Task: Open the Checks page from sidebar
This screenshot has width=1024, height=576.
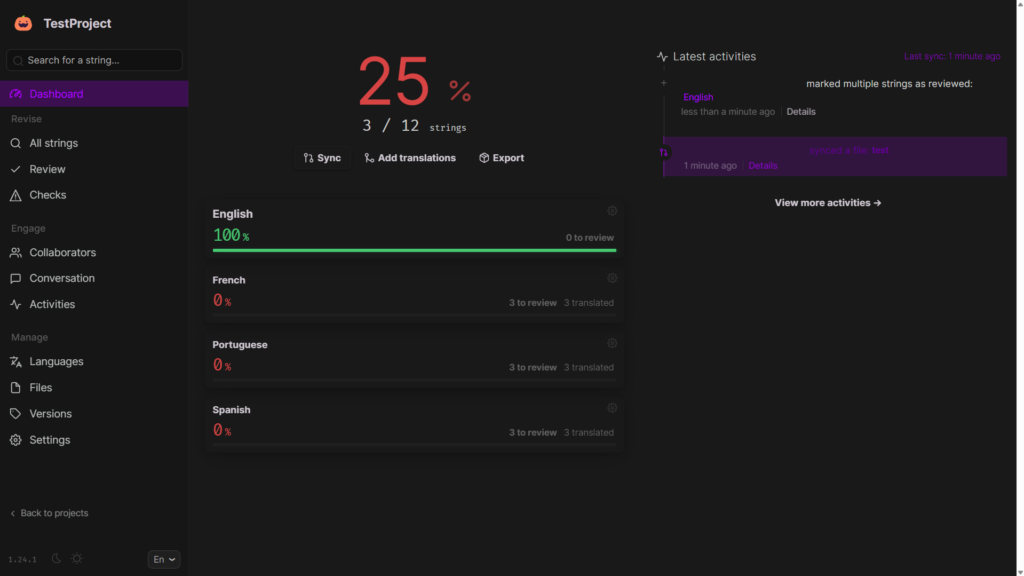Action: 47,195
